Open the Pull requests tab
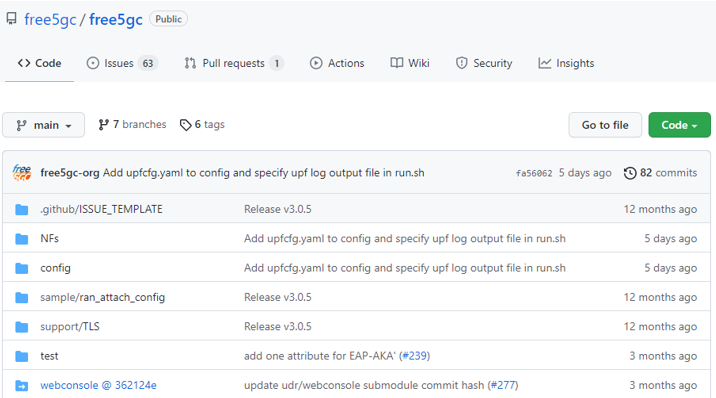This screenshot has width=716, height=398. click(x=234, y=63)
